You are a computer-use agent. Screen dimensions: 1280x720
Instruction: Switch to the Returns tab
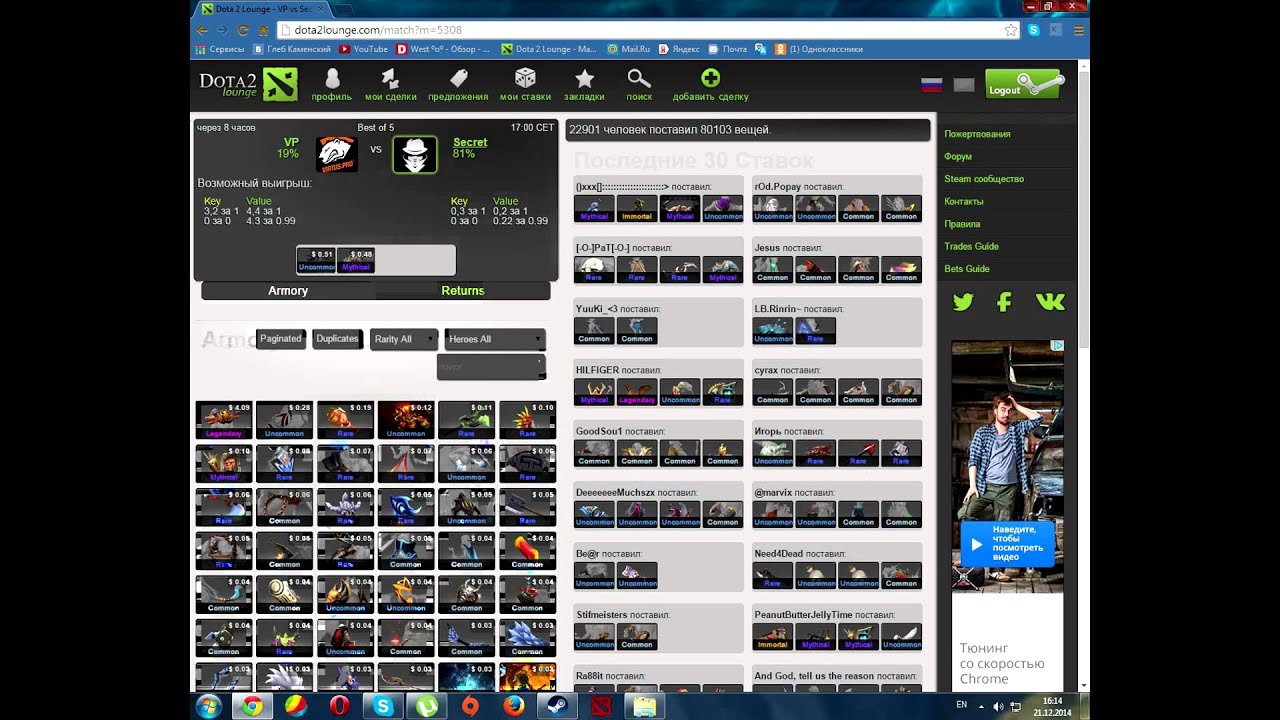[x=463, y=291]
